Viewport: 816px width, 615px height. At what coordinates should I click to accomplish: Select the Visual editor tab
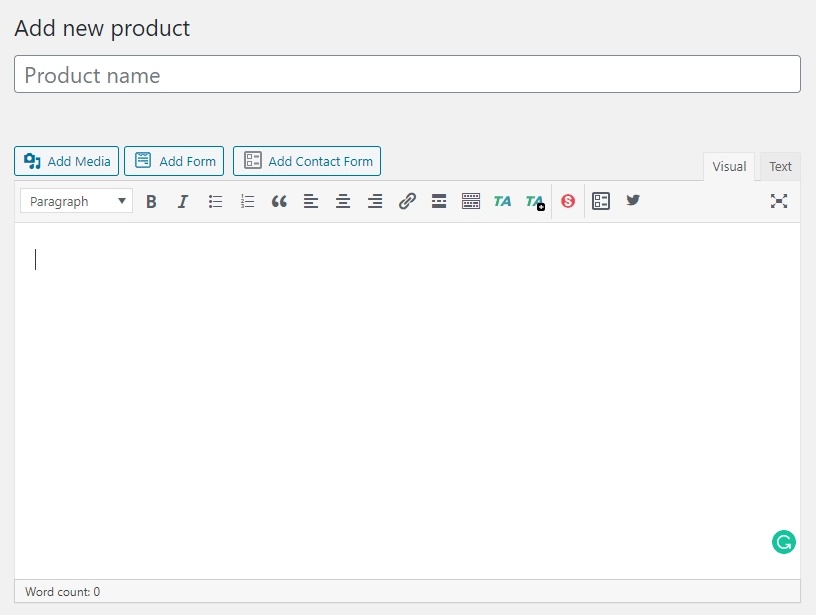(x=729, y=166)
